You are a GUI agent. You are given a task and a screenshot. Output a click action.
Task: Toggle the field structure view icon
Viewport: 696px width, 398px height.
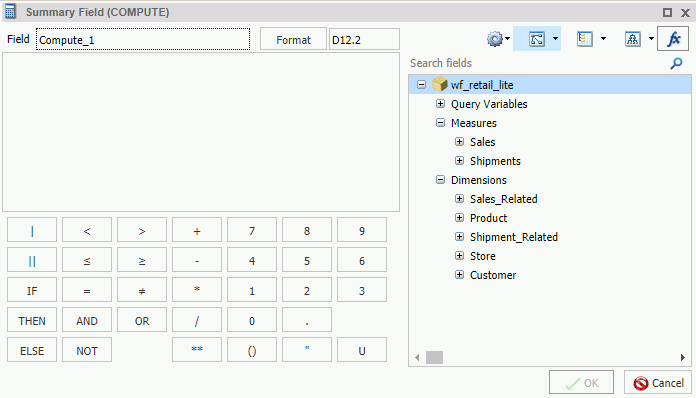click(x=537, y=39)
